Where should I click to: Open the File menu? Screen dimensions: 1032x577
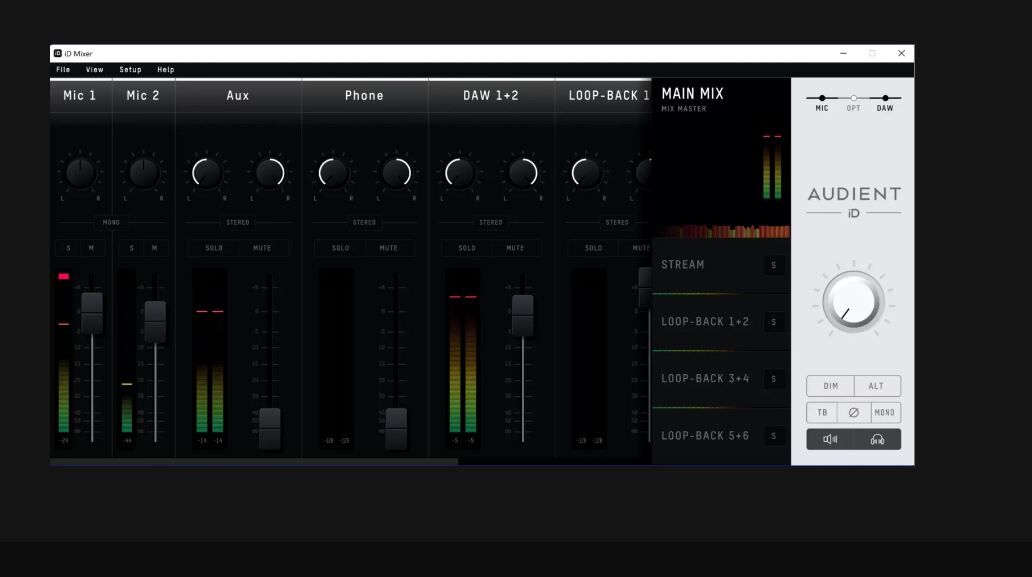point(63,70)
